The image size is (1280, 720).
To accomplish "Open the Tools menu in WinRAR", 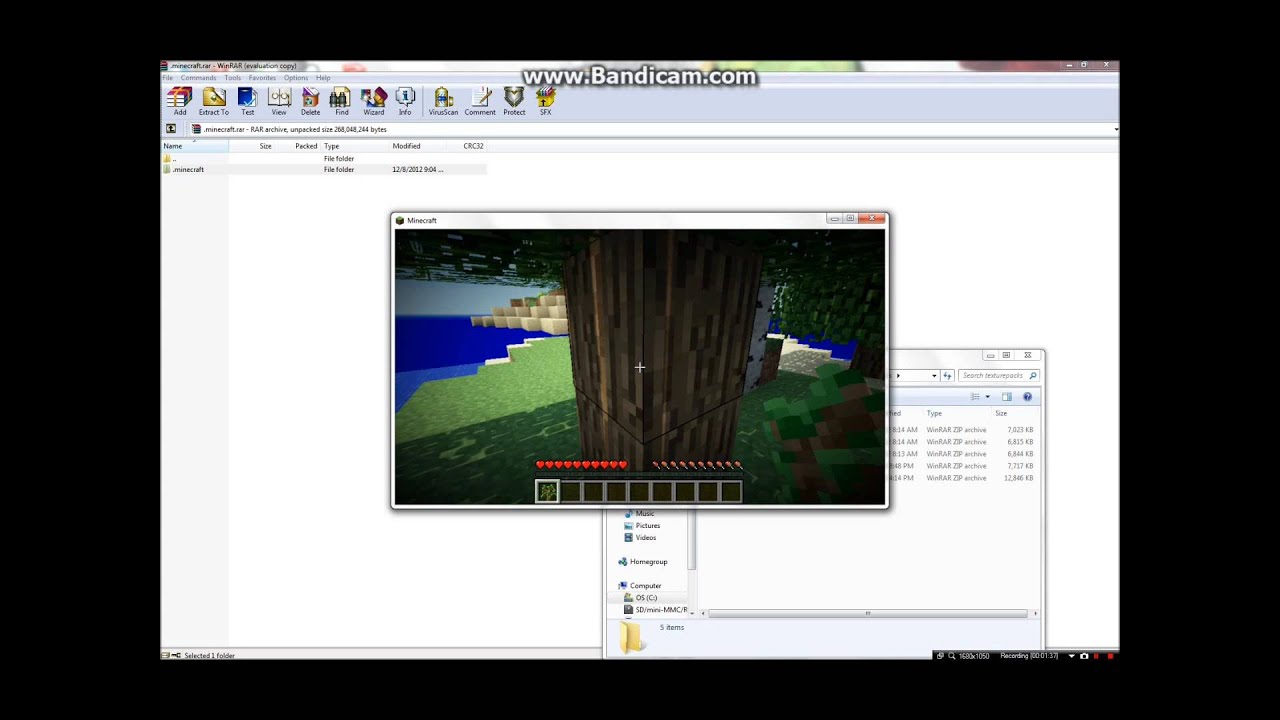I will click(232, 78).
